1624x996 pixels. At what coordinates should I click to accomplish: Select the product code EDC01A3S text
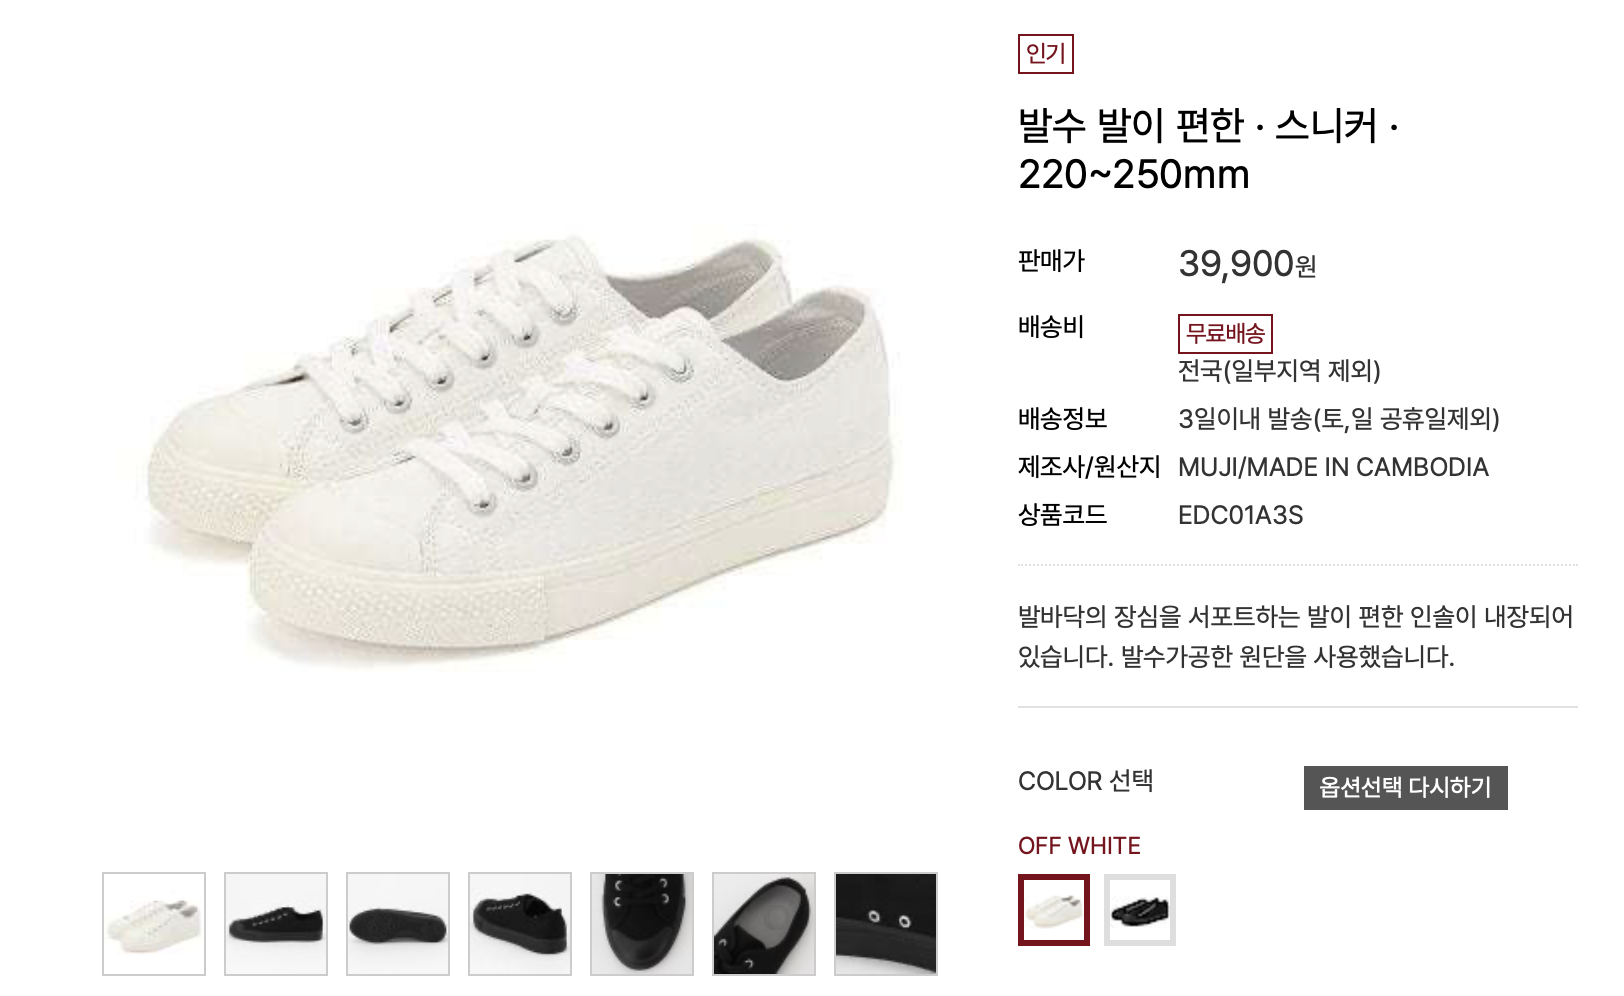[x=1241, y=515]
